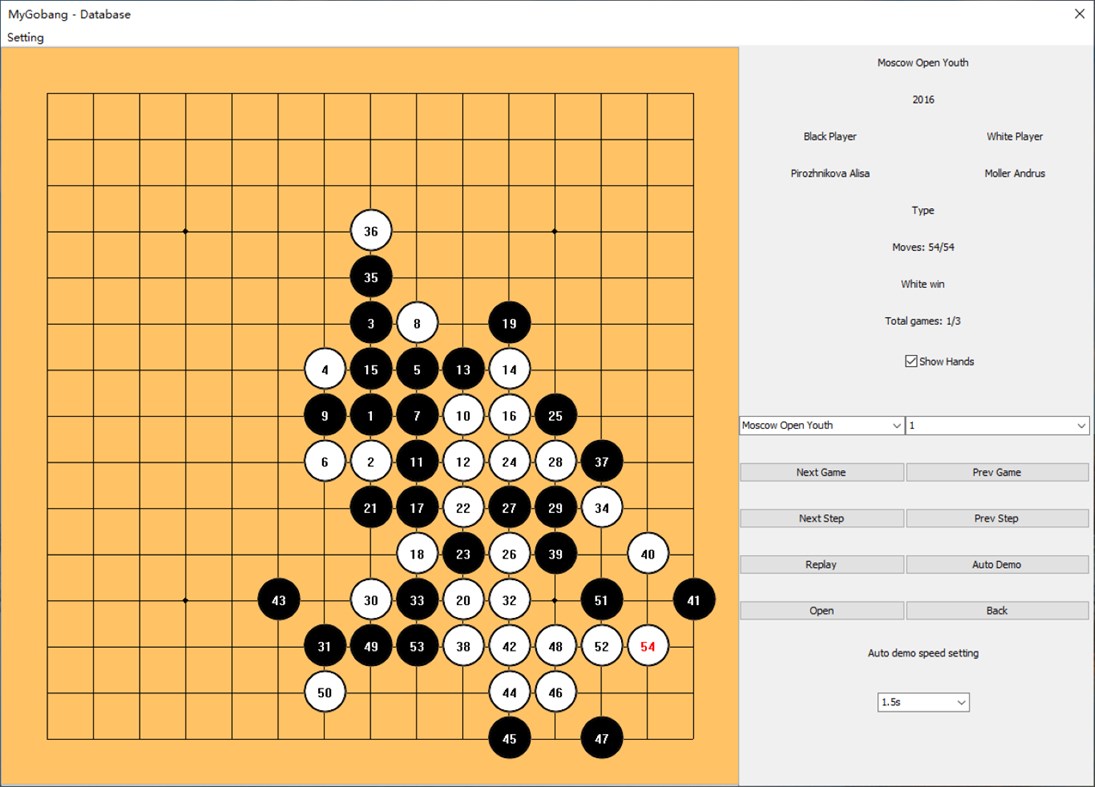This screenshot has height=787, width=1095.
Task: Advance one move with Next Step
Action: (820, 518)
